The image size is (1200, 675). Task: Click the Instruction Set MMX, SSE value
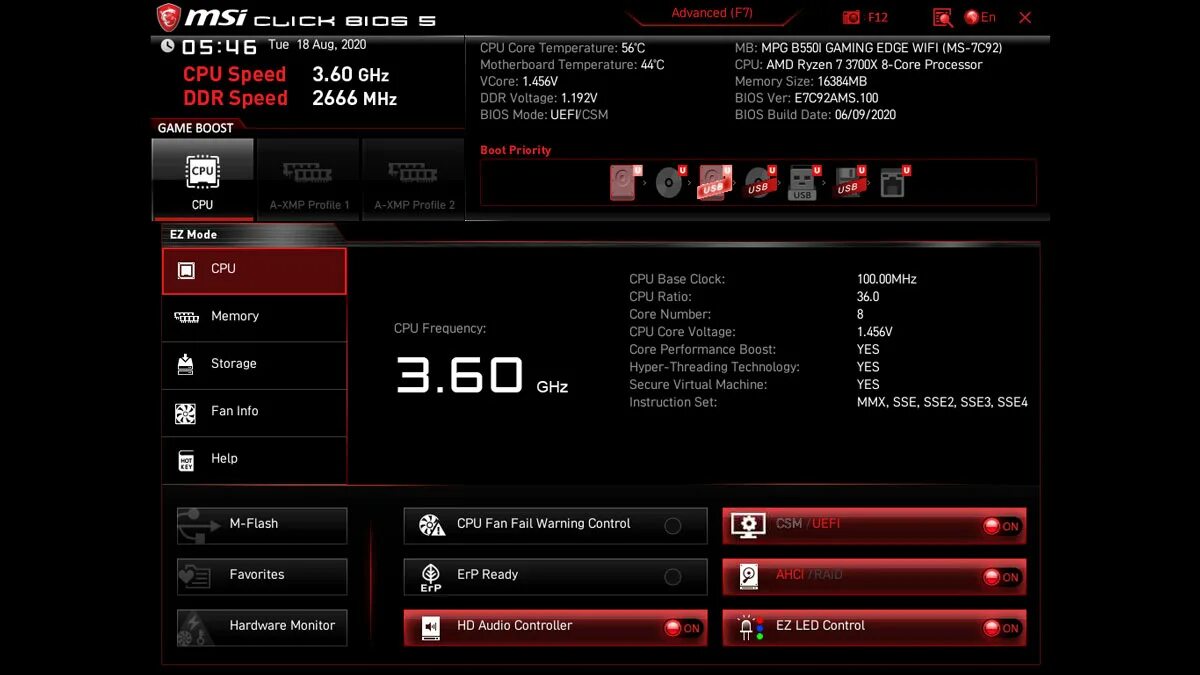942,402
